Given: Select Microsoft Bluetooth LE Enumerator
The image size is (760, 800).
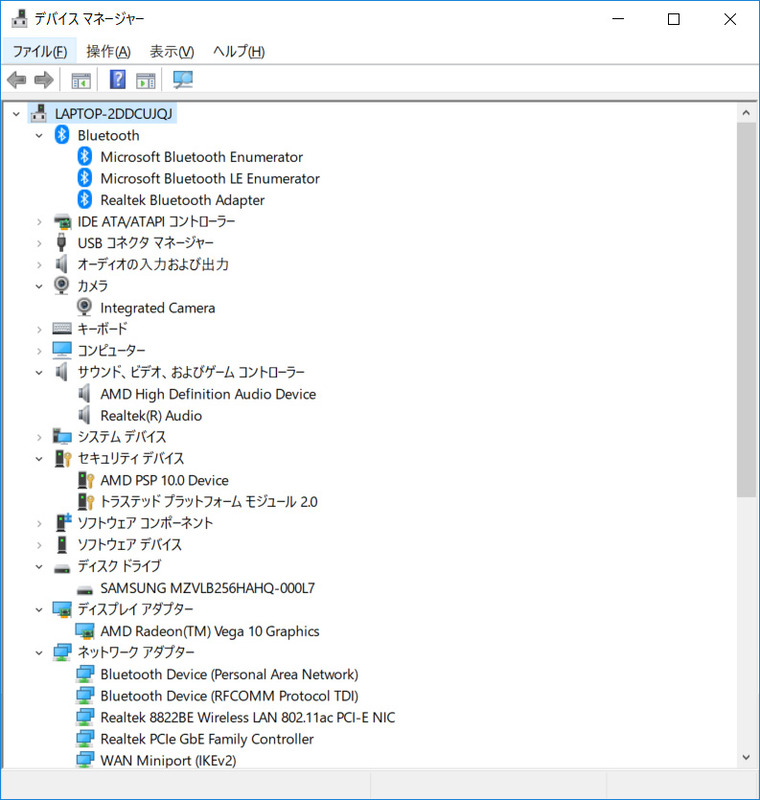Looking at the screenshot, I should pyautogui.click(x=210, y=179).
